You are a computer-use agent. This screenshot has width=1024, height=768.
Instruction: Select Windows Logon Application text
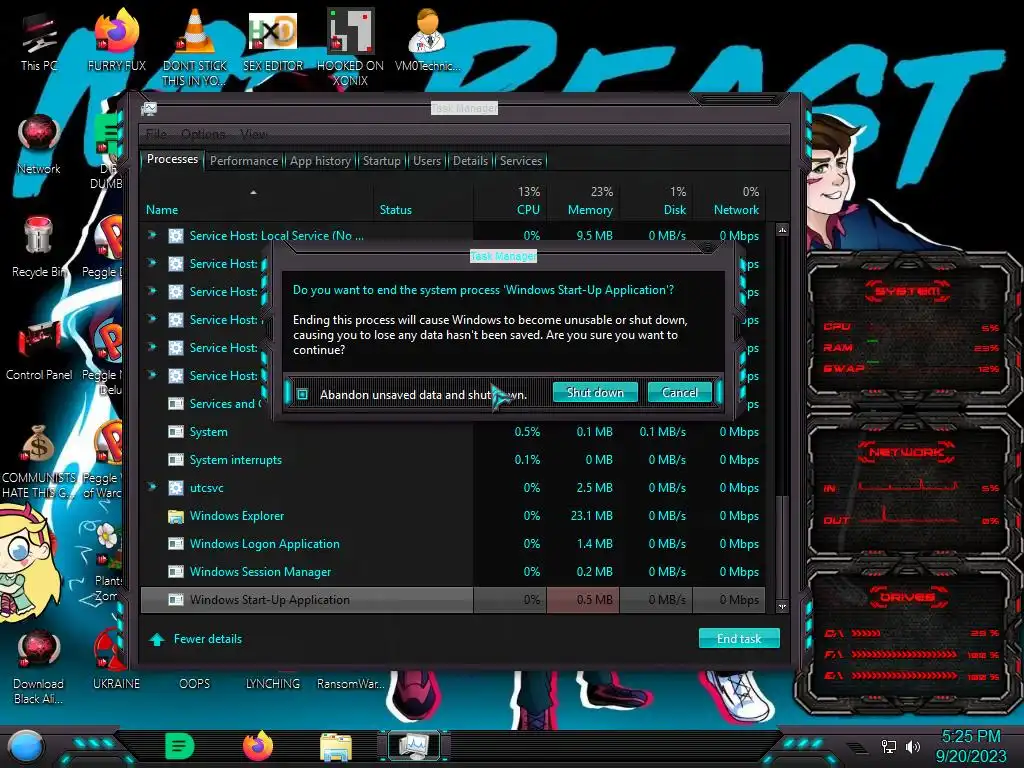coord(264,544)
